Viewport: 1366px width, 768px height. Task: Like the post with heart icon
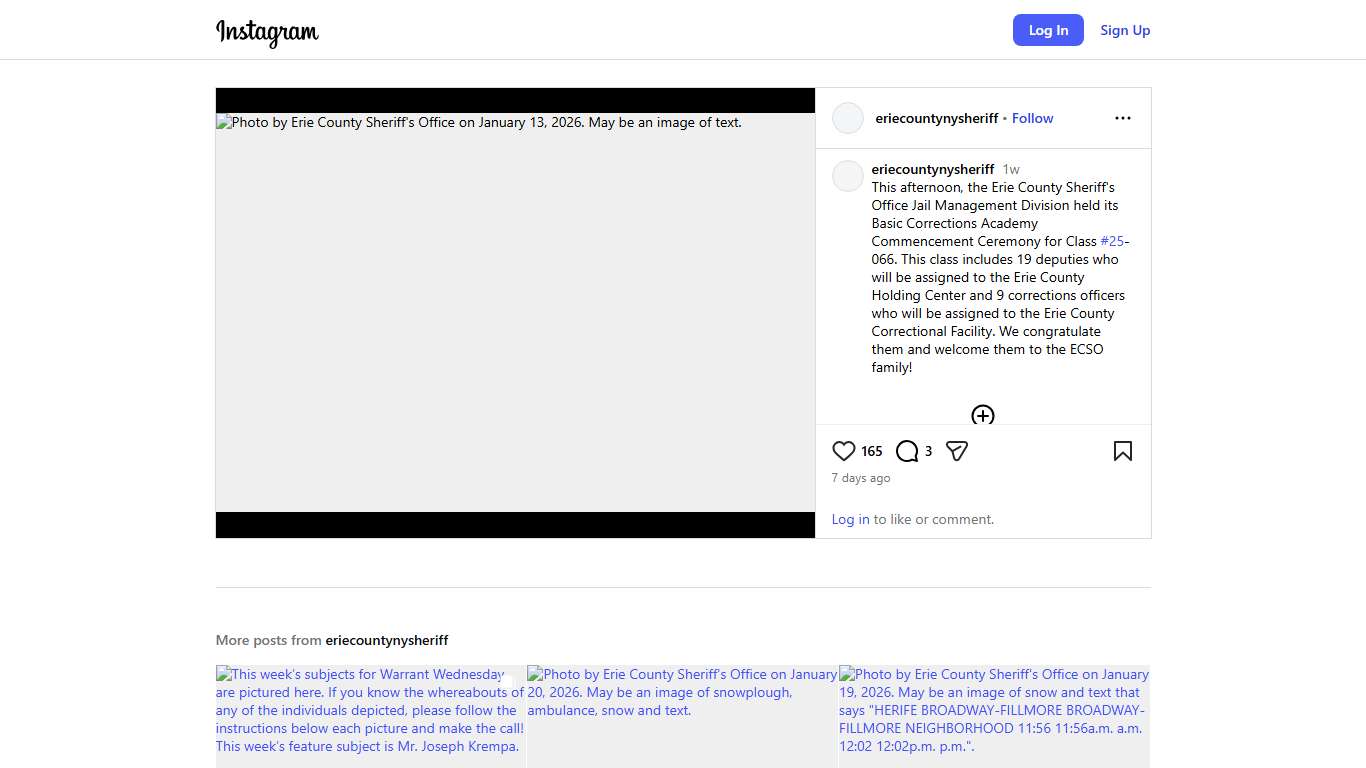(x=844, y=451)
